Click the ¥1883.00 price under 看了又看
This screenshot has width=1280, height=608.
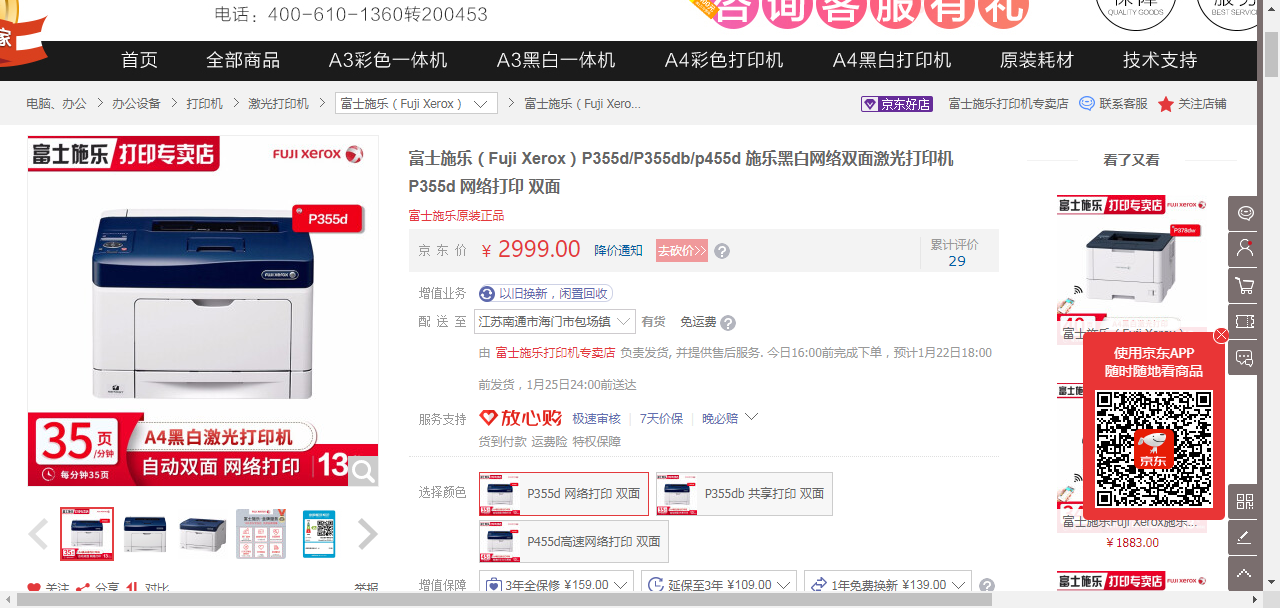tap(1133, 543)
